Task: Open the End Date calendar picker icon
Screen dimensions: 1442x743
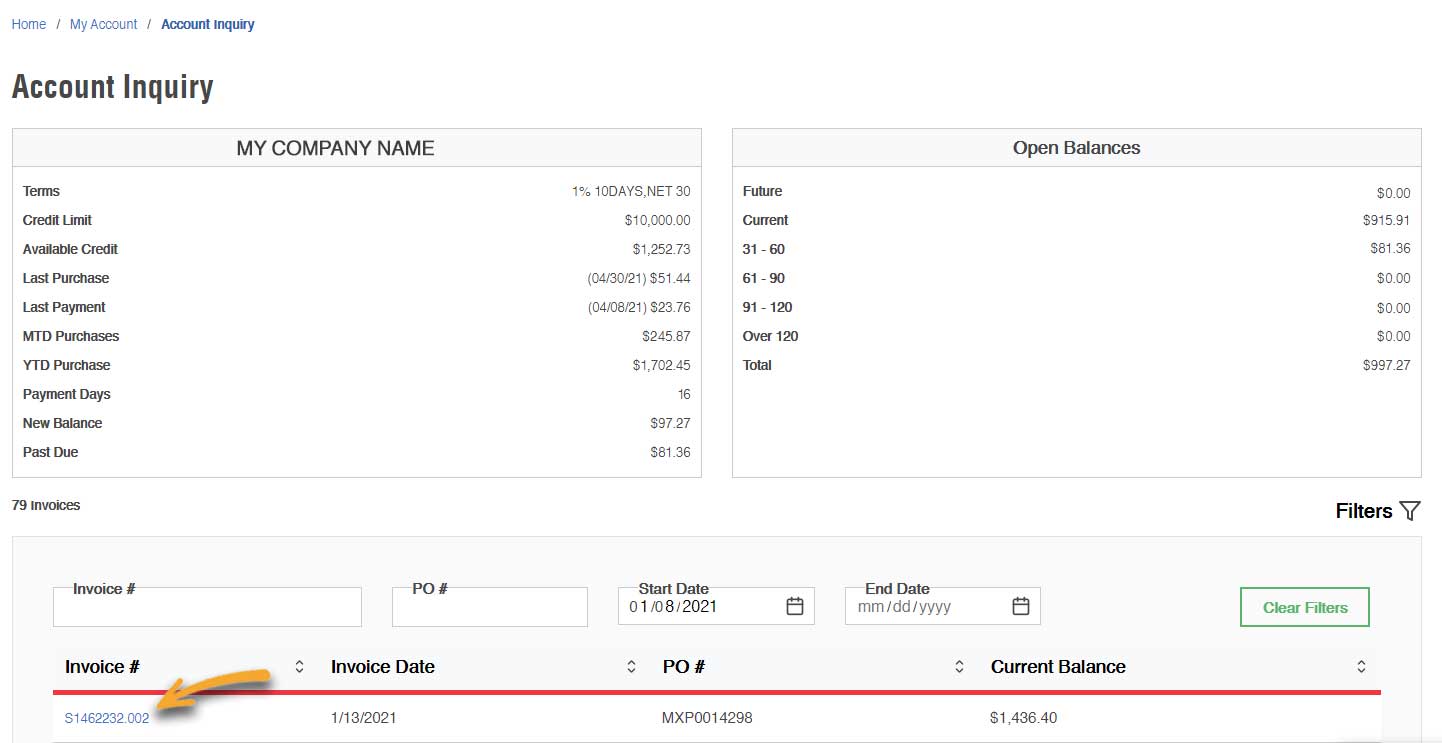Action: pos(1020,606)
